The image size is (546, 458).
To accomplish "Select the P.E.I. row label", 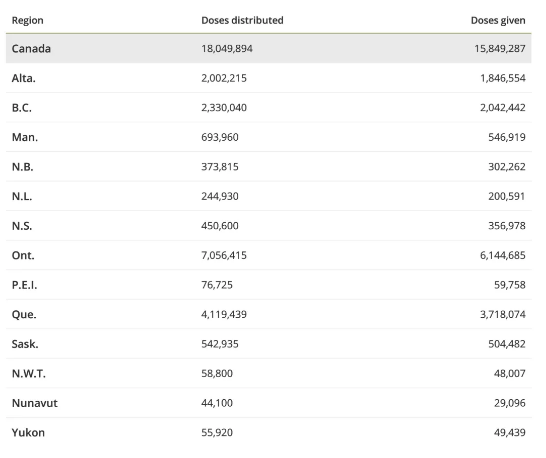I will pos(24,285).
